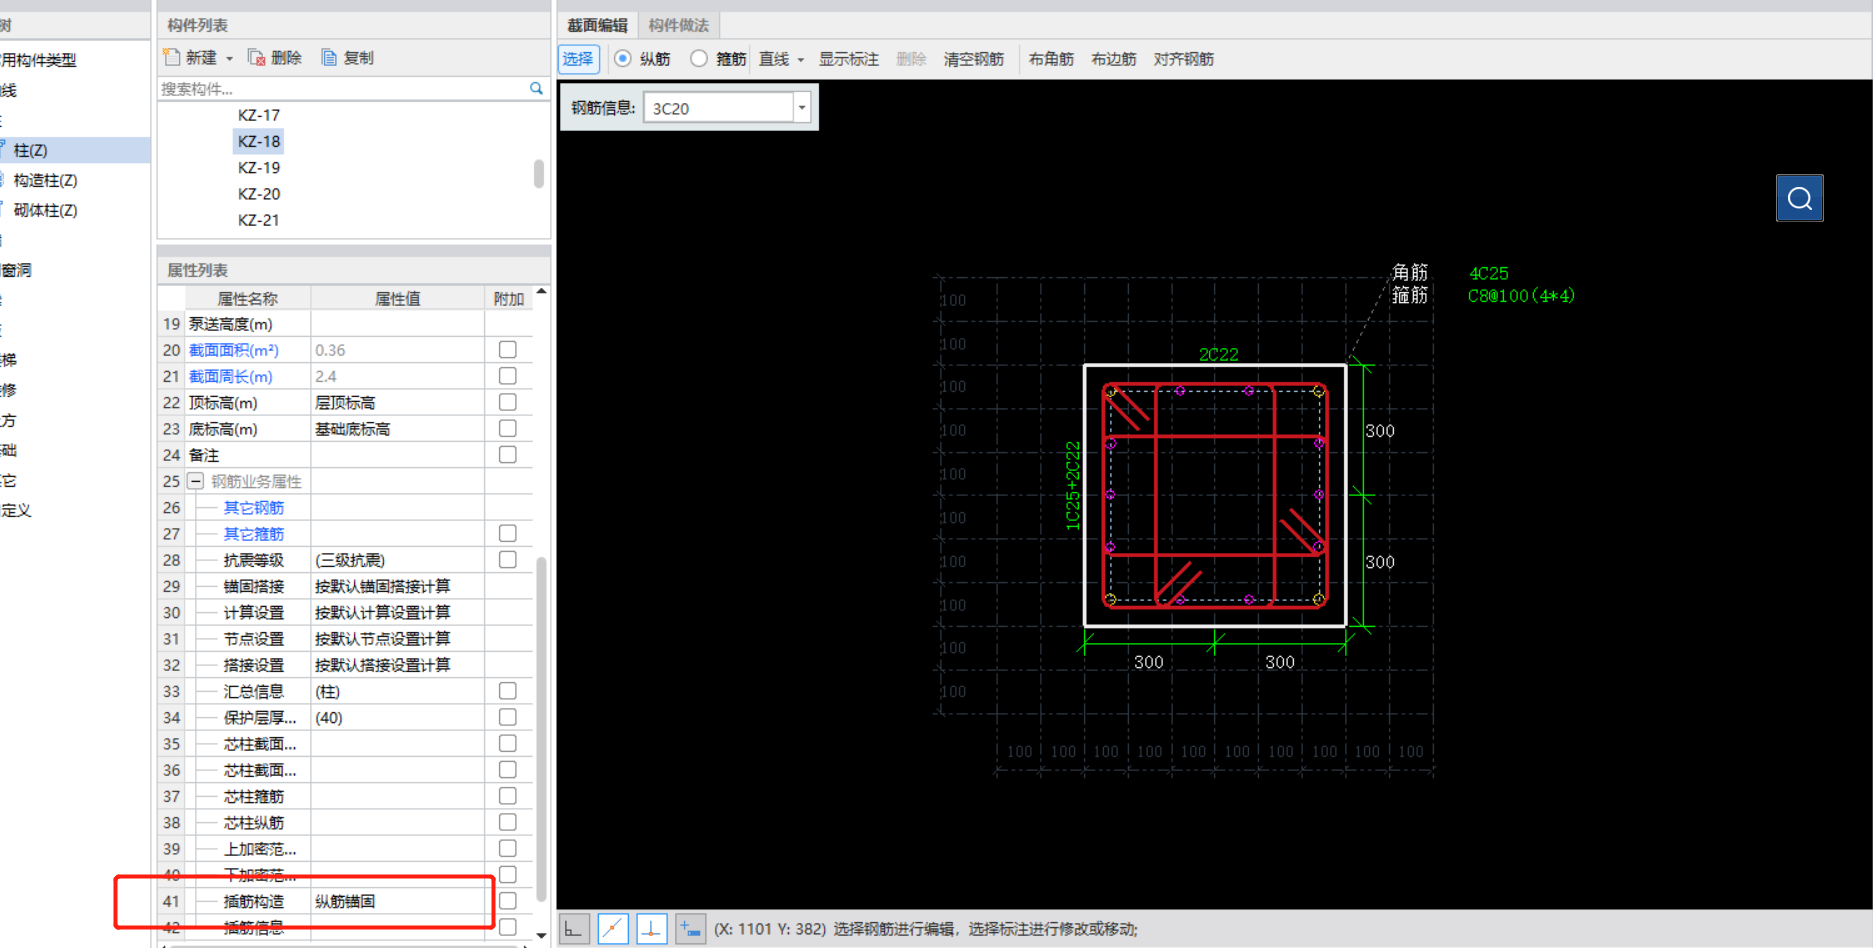Viewport: 1873px width, 948px height.
Task: Click the 复制 copy component icon
Action: coord(329,58)
